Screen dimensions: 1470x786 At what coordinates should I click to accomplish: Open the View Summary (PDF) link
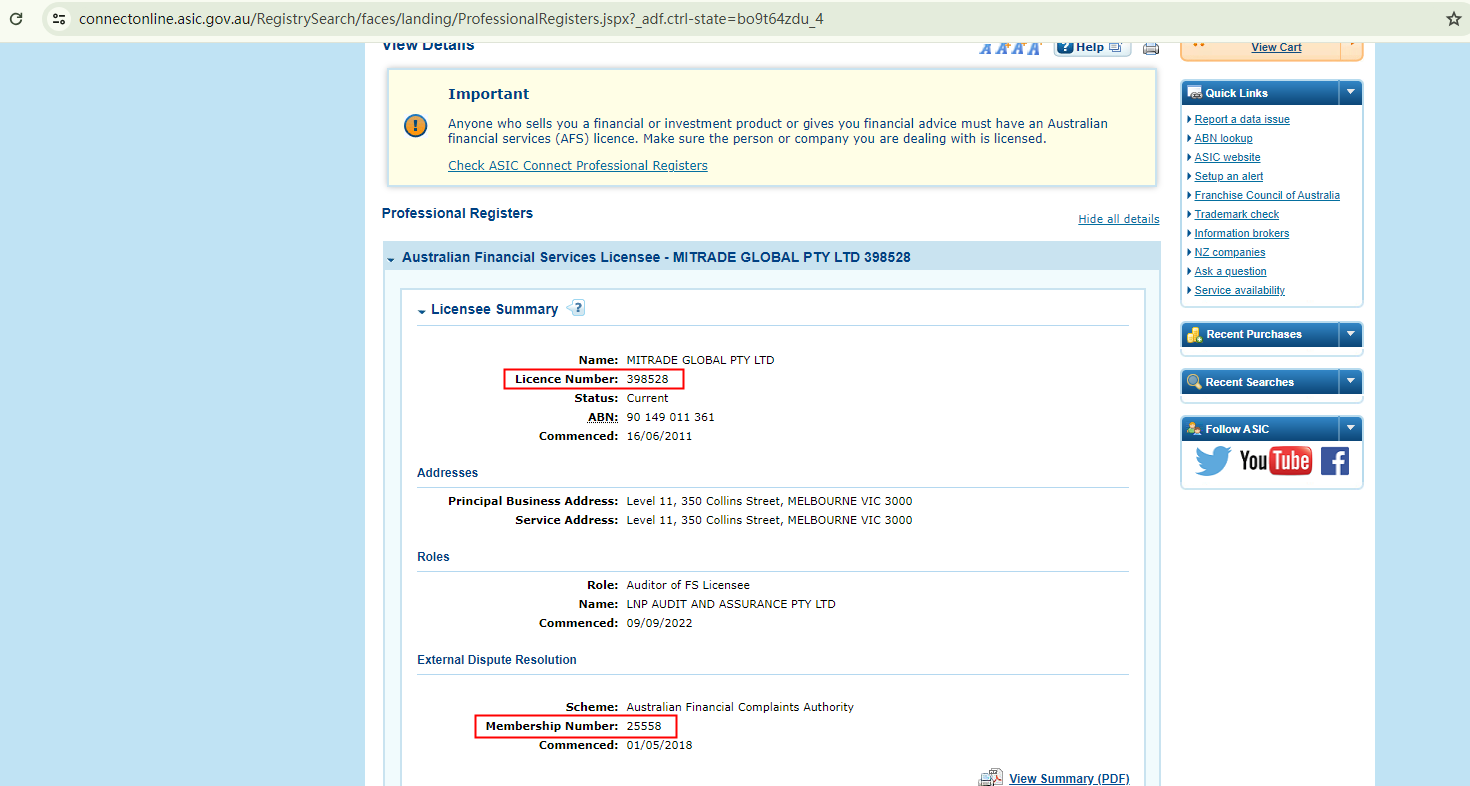[x=1069, y=779]
